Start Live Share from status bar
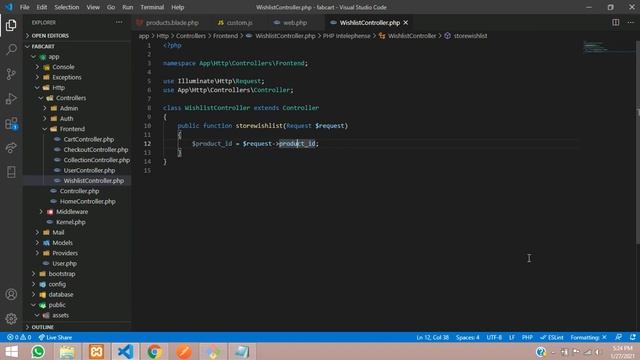Viewport: 640px width, 360px height. pos(55,338)
